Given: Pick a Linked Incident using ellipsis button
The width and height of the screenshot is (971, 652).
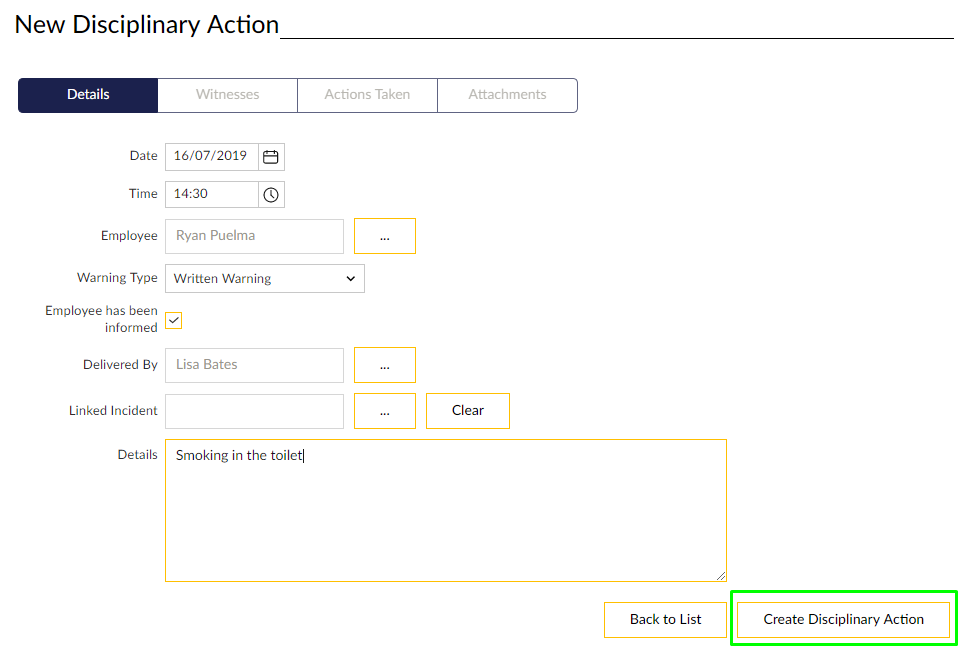Looking at the screenshot, I should tap(385, 411).
